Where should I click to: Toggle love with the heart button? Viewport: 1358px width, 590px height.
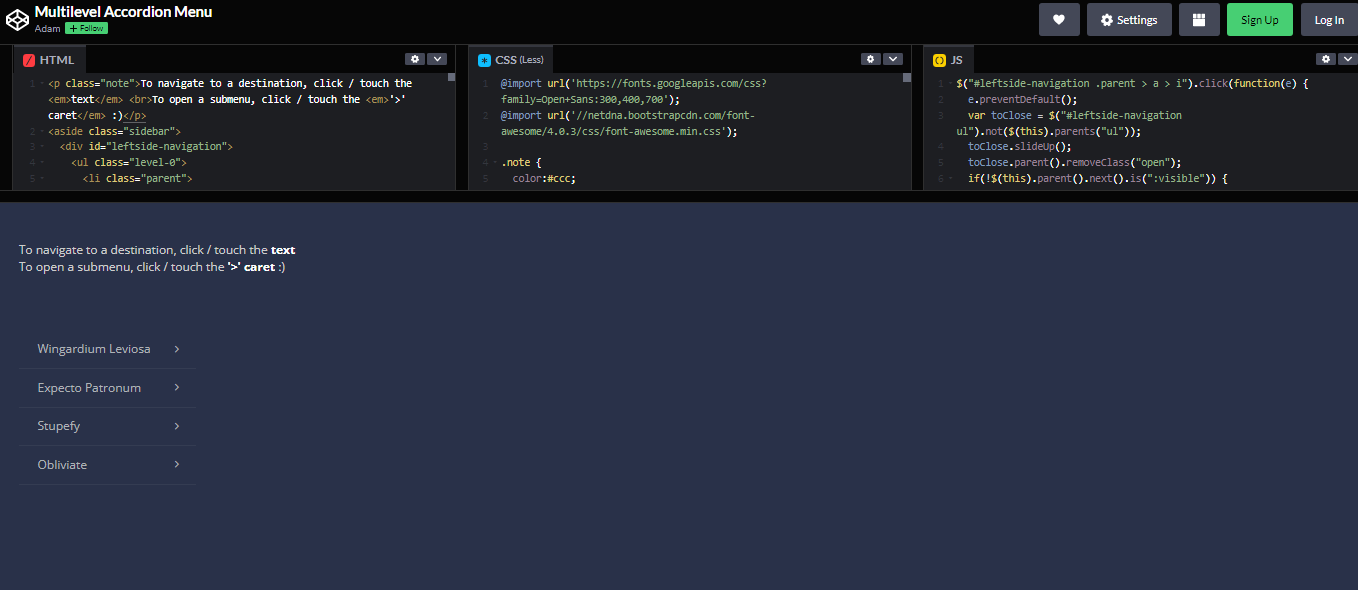coord(1059,19)
